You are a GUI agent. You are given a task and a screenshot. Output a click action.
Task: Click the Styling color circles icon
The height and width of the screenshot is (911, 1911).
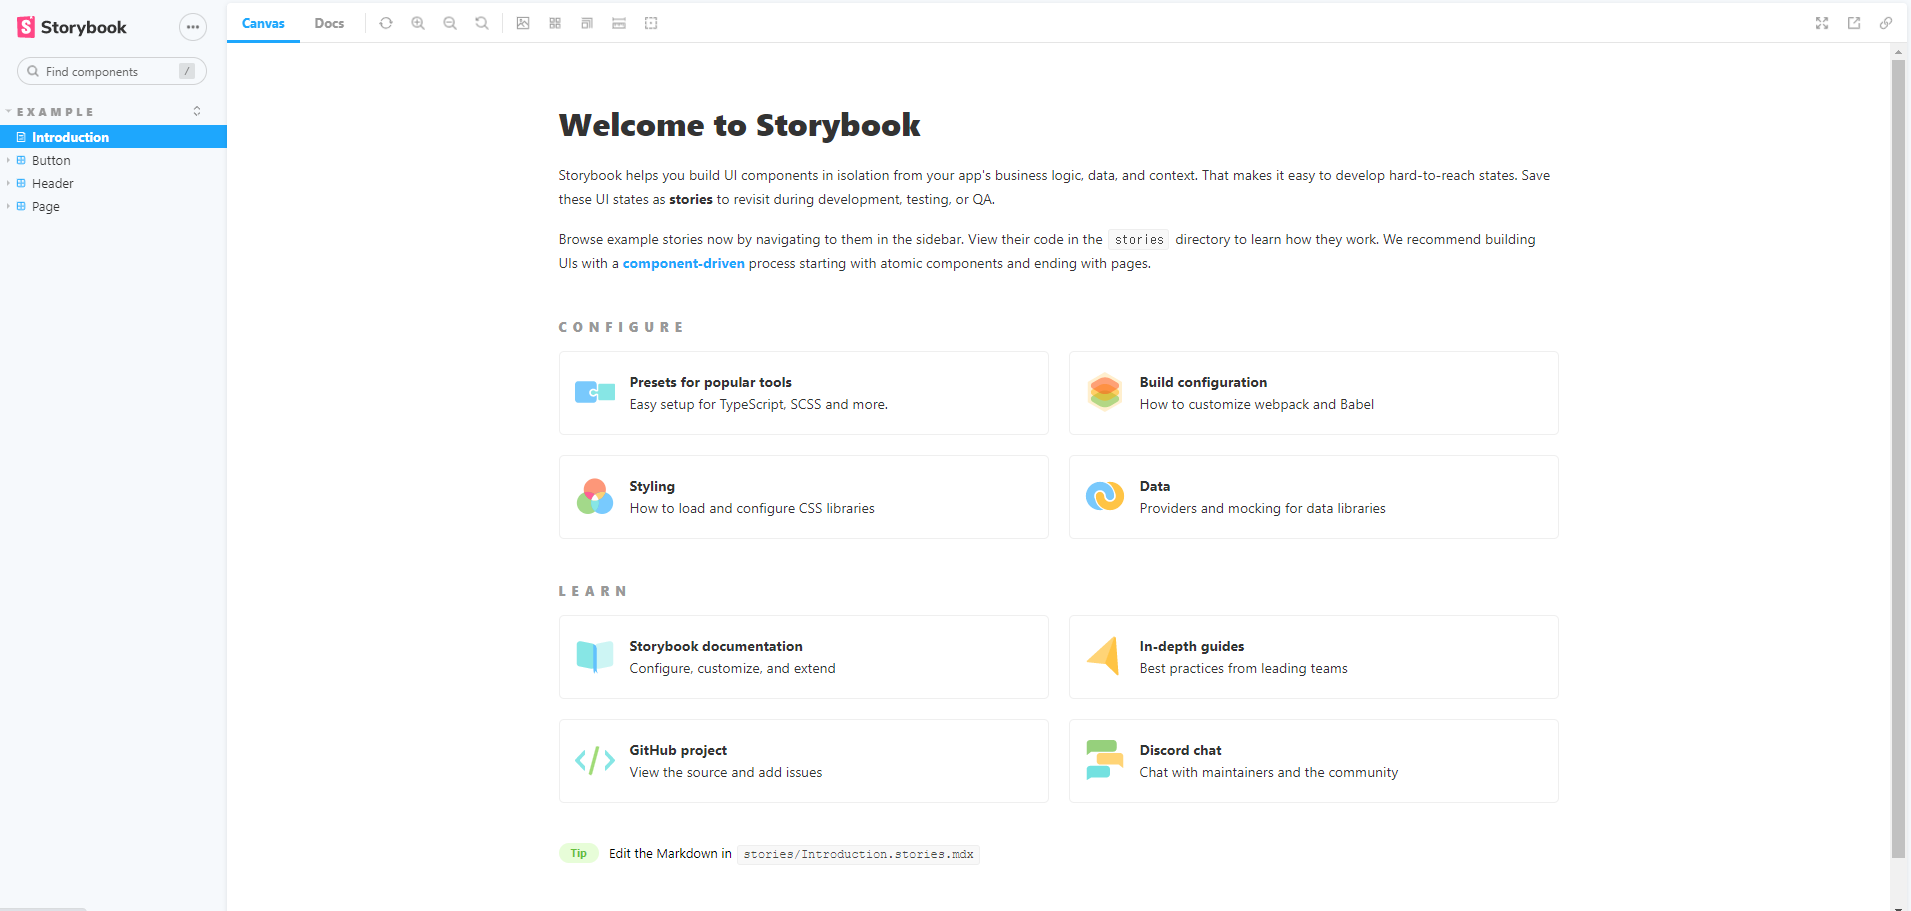595,496
